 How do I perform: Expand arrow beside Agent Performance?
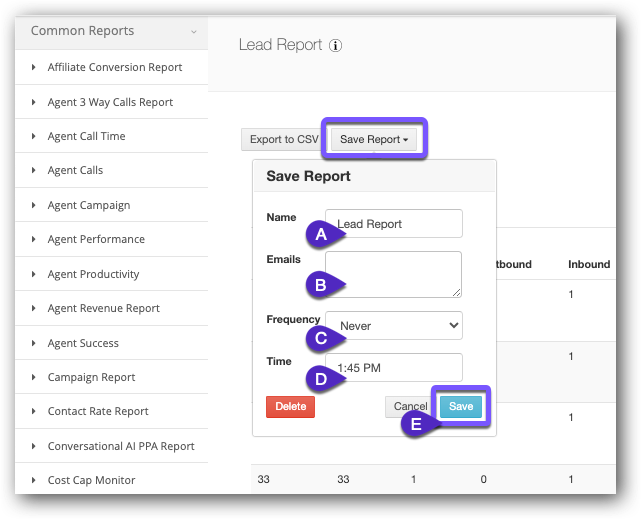click(x=34, y=239)
